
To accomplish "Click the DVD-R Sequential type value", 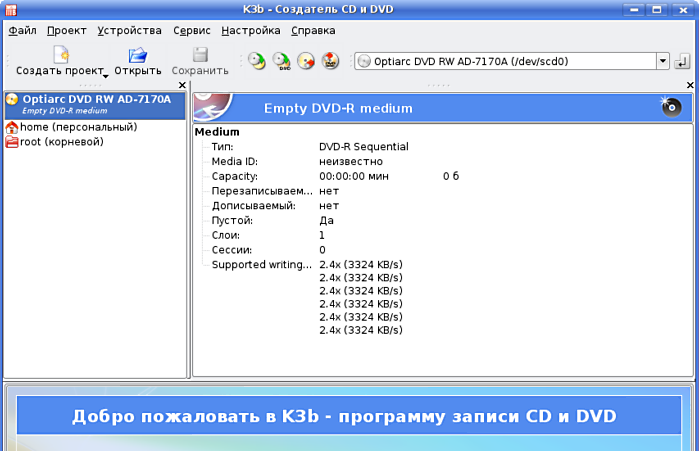I will pyautogui.click(x=364, y=147).
